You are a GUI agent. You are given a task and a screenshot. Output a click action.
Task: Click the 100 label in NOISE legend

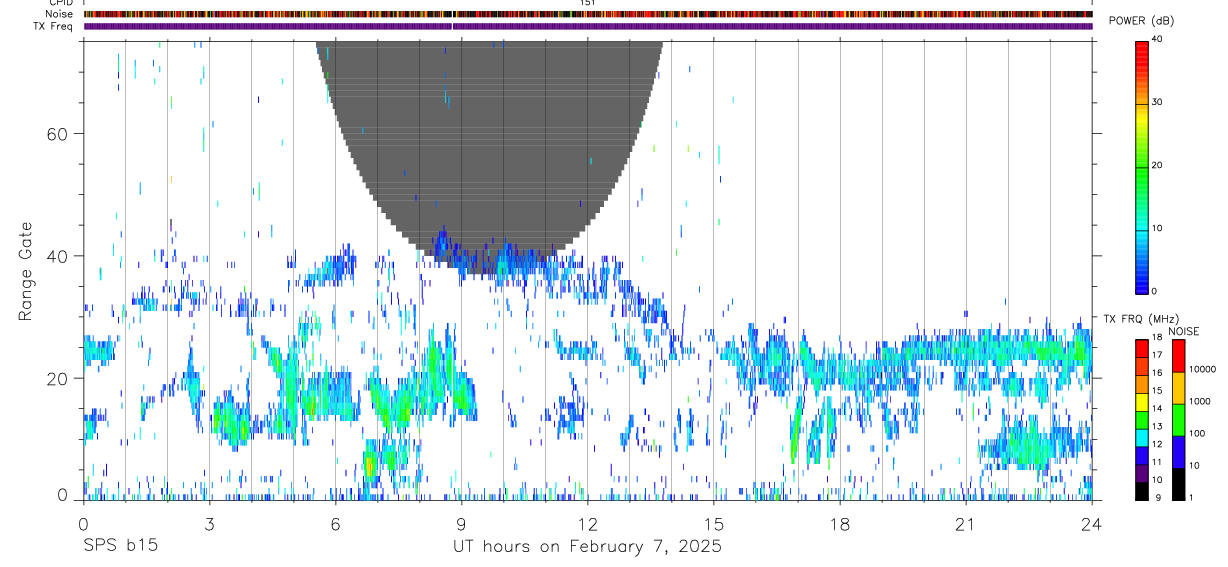click(1196, 433)
